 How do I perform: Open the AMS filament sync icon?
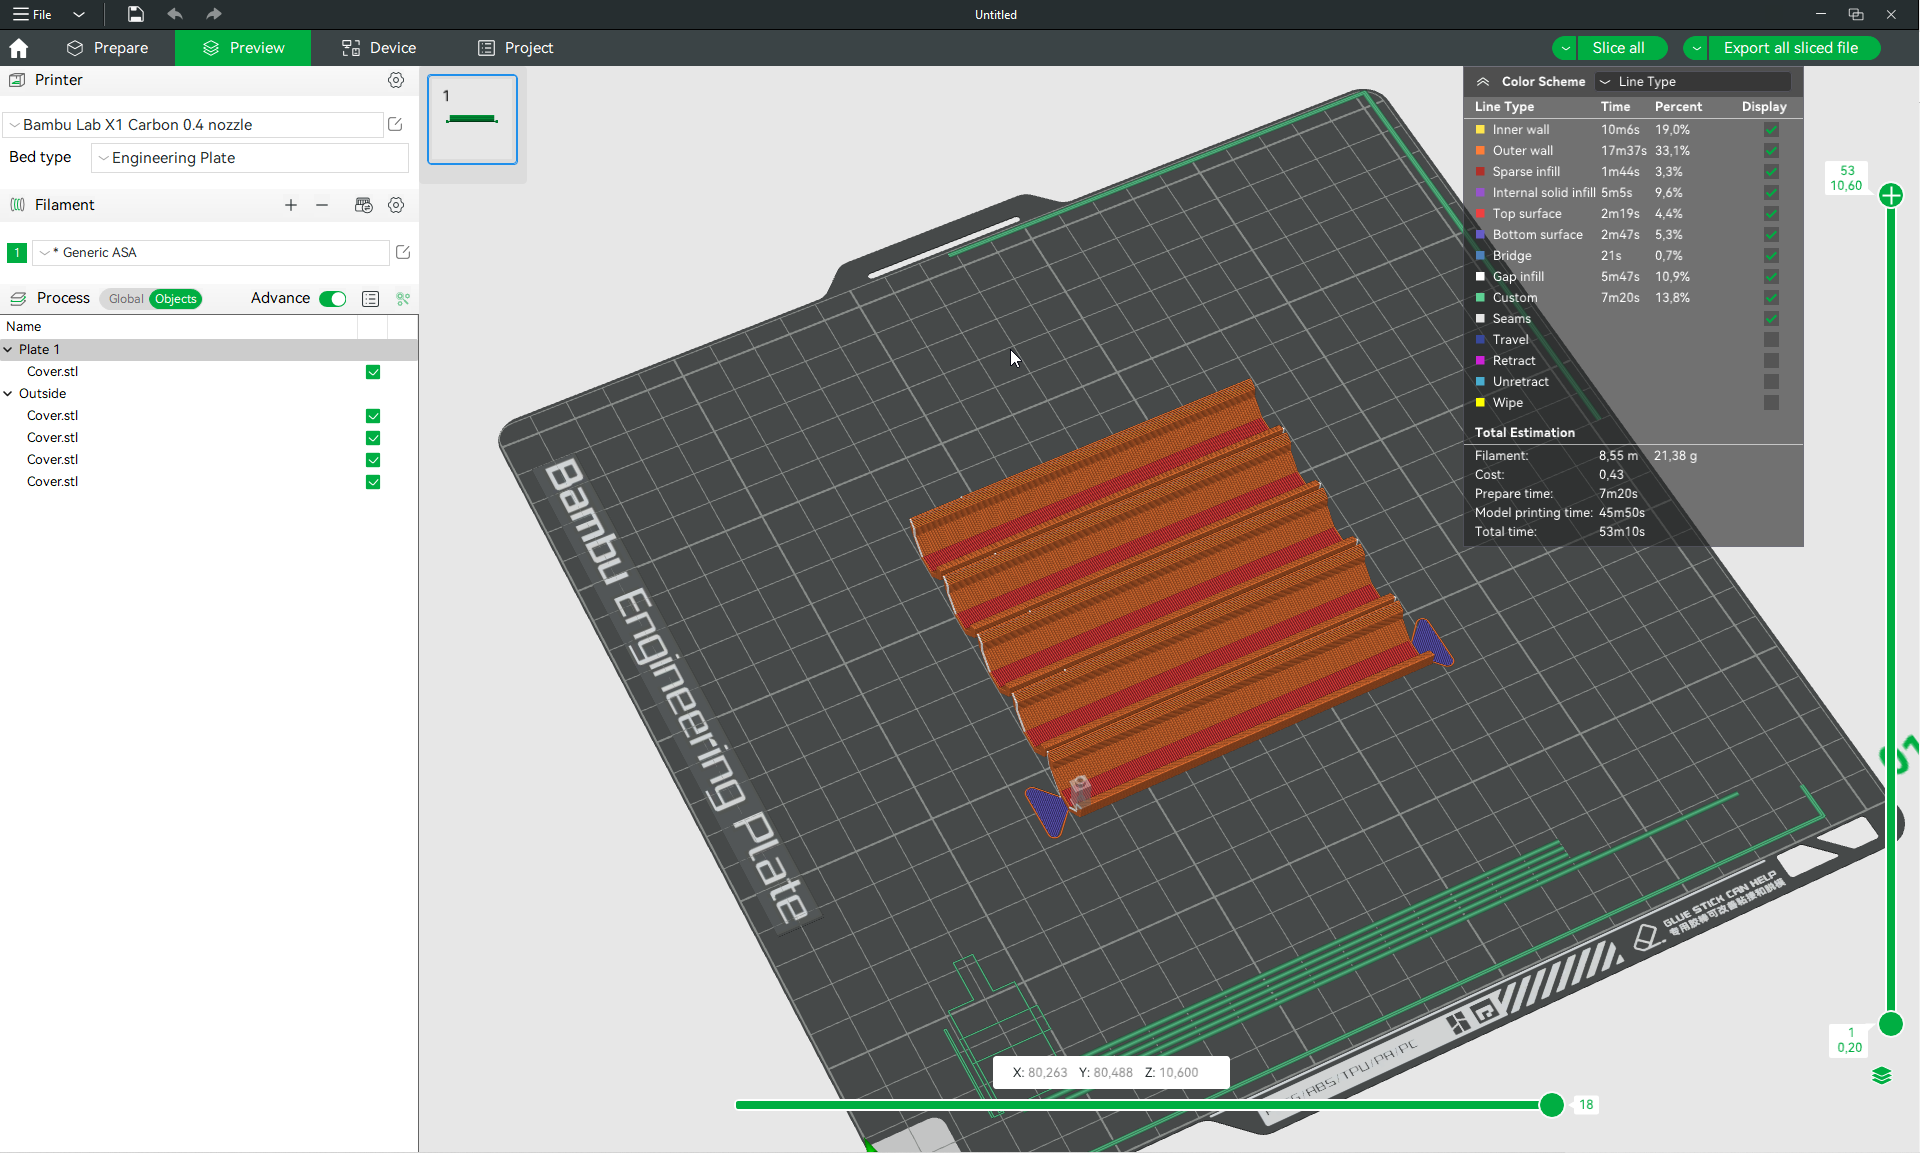point(363,205)
